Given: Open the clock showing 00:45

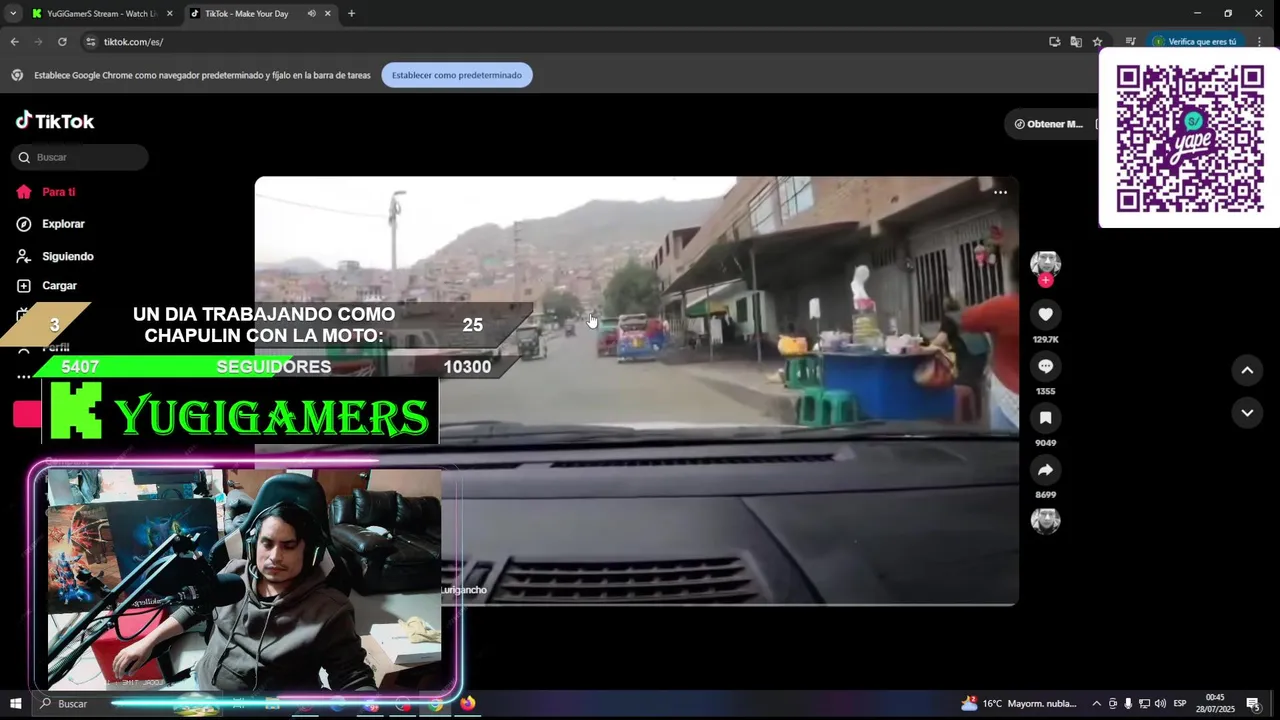Looking at the screenshot, I should pyautogui.click(x=1215, y=703).
